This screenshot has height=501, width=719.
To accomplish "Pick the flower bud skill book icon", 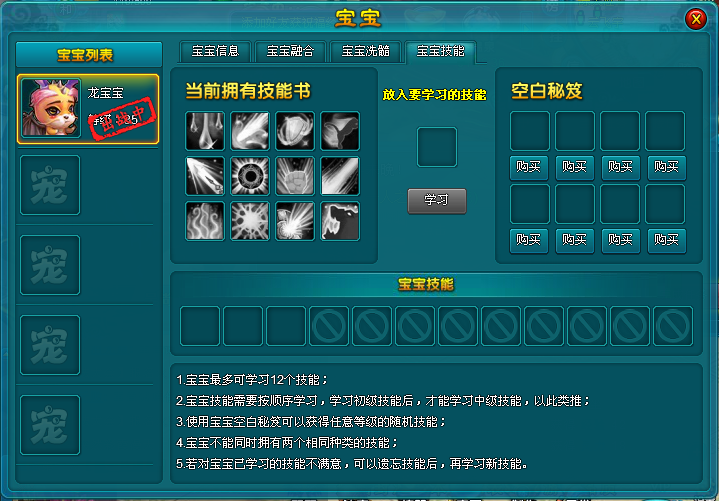I will point(340,131).
